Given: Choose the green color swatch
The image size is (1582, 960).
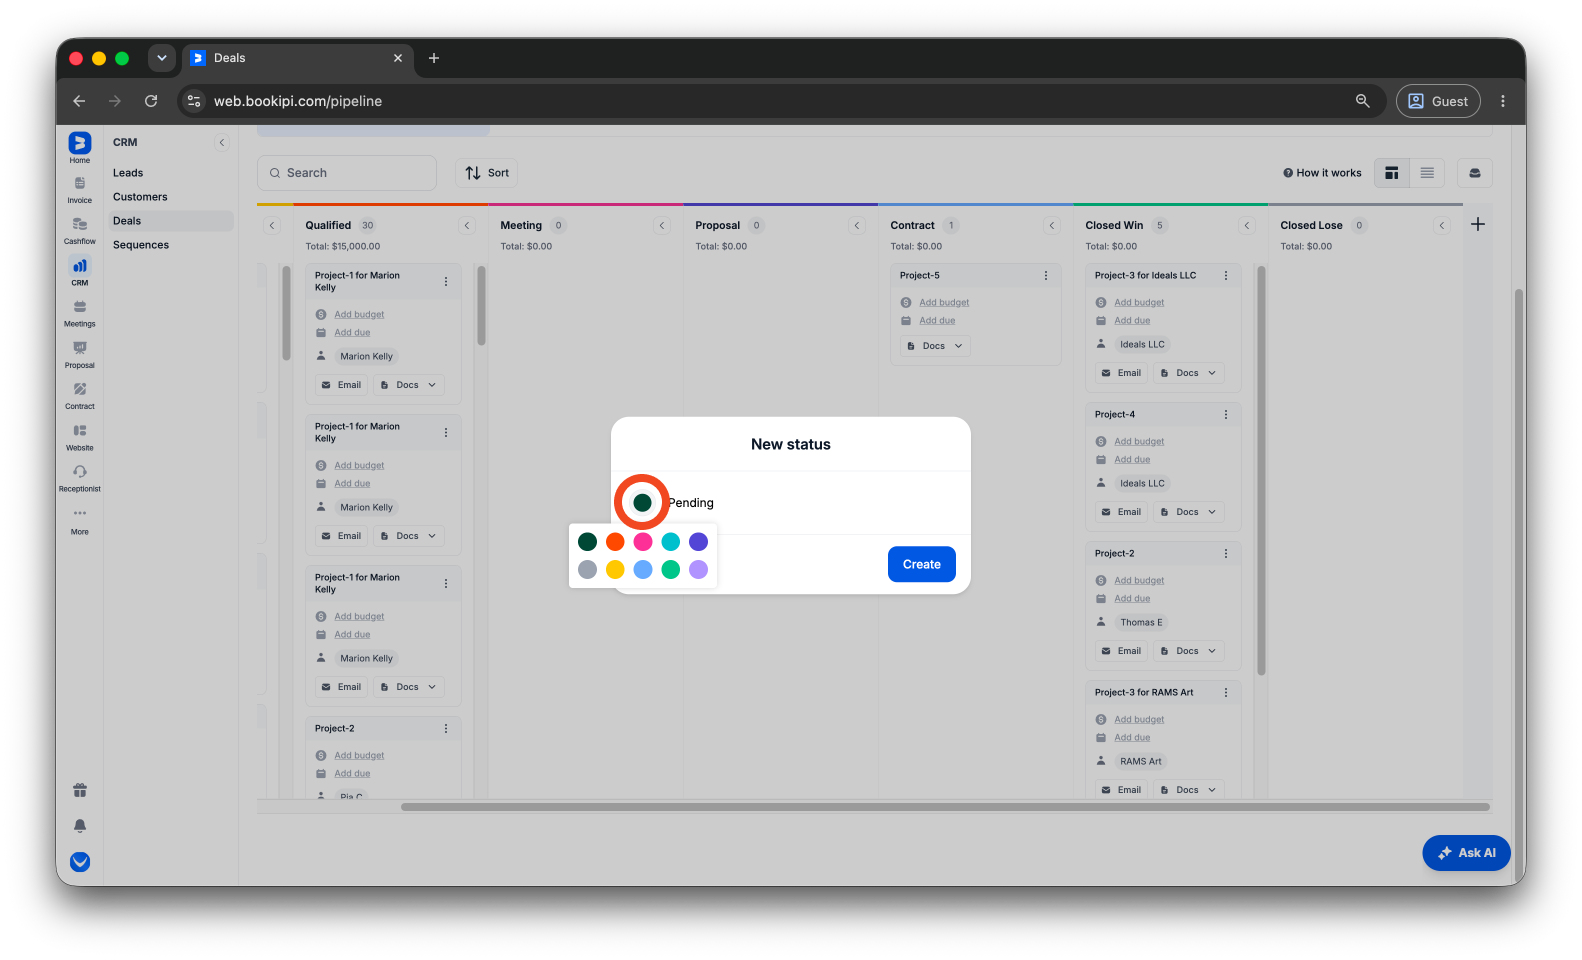Looking at the screenshot, I should tap(671, 569).
